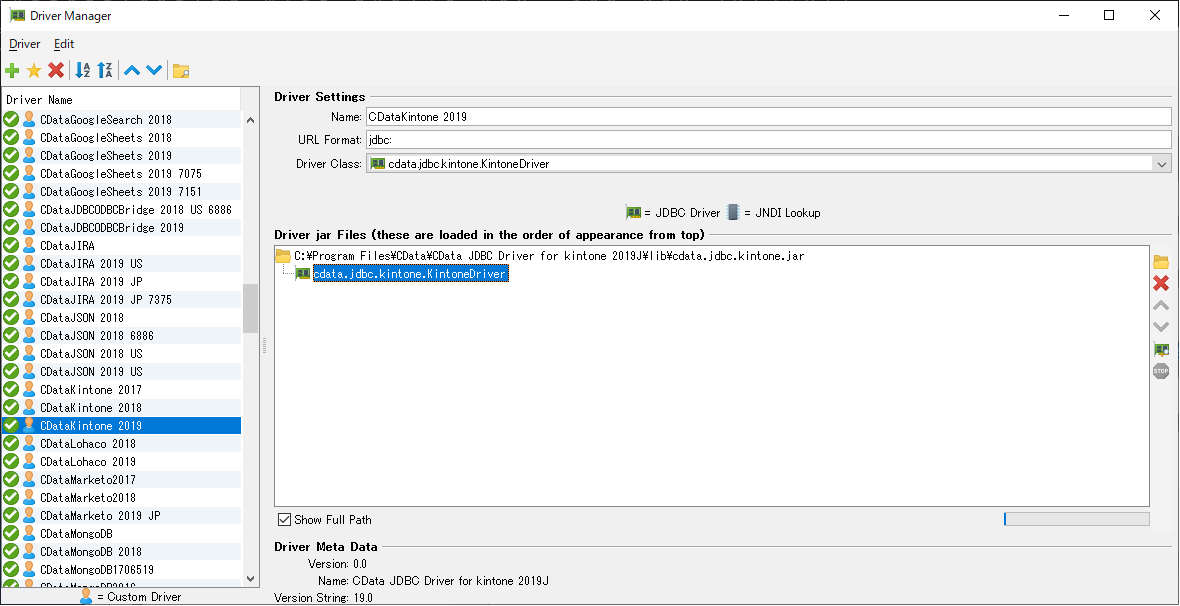Click the gray STOP icon
1180x606 pixels.
1161,370
